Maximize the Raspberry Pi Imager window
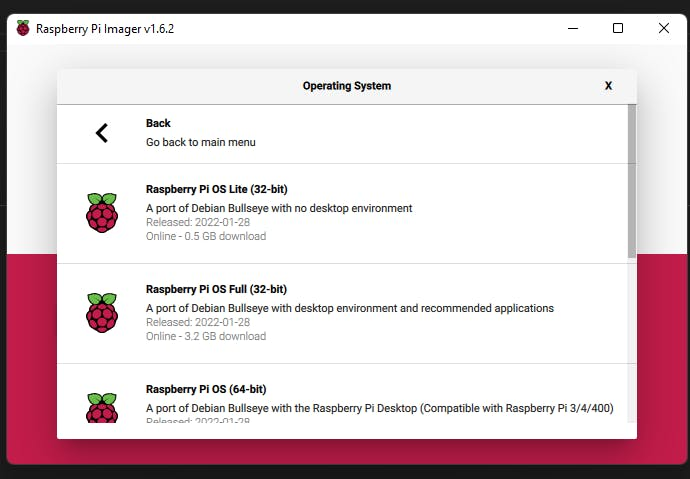This screenshot has height=479, width=690. (618, 28)
